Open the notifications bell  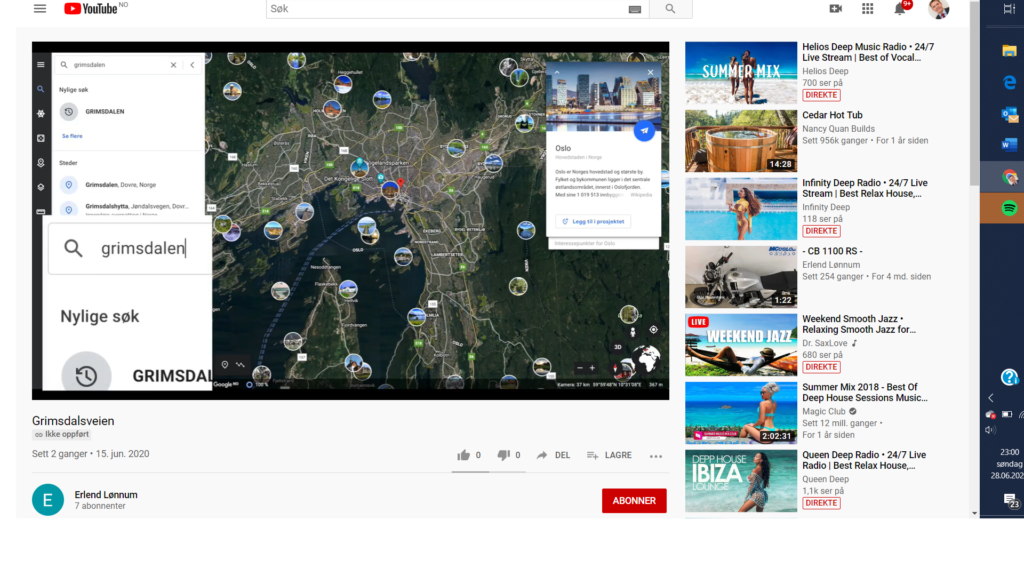coord(900,8)
